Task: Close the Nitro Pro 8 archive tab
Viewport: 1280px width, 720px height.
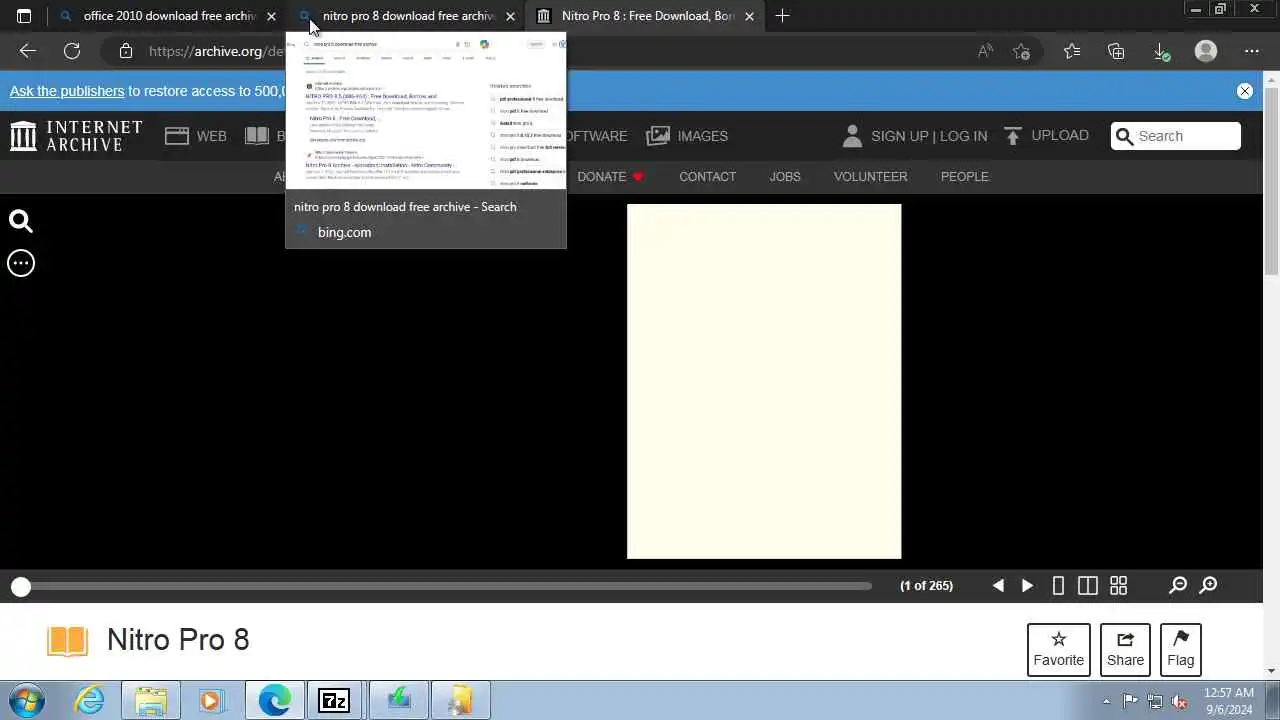Action: 749,16
